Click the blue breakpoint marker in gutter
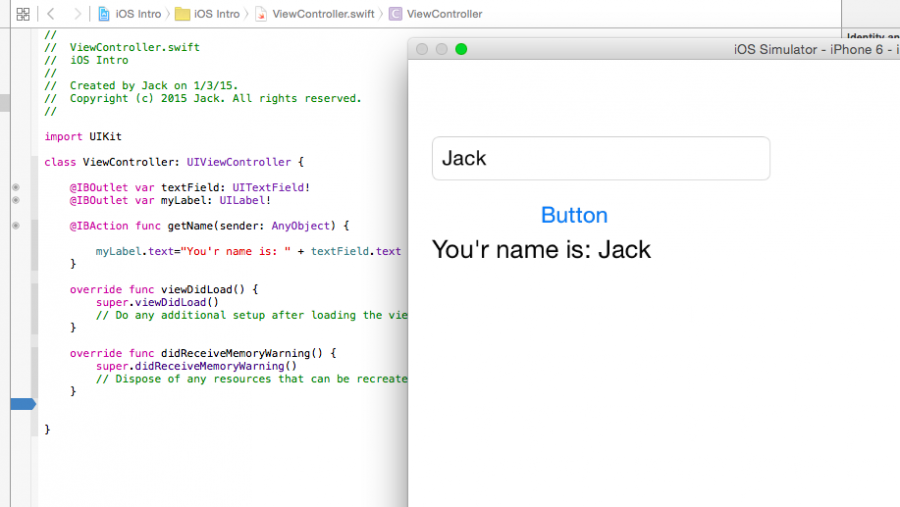Image resolution: width=900 pixels, height=507 pixels. (x=22, y=404)
